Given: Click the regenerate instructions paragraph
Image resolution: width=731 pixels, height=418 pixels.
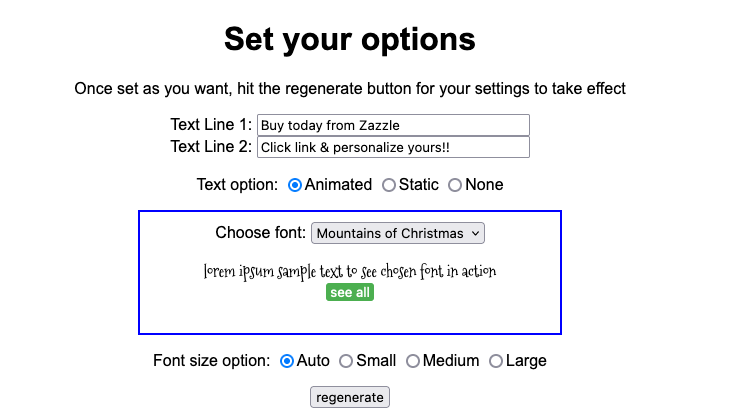Looking at the screenshot, I should point(350,89).
